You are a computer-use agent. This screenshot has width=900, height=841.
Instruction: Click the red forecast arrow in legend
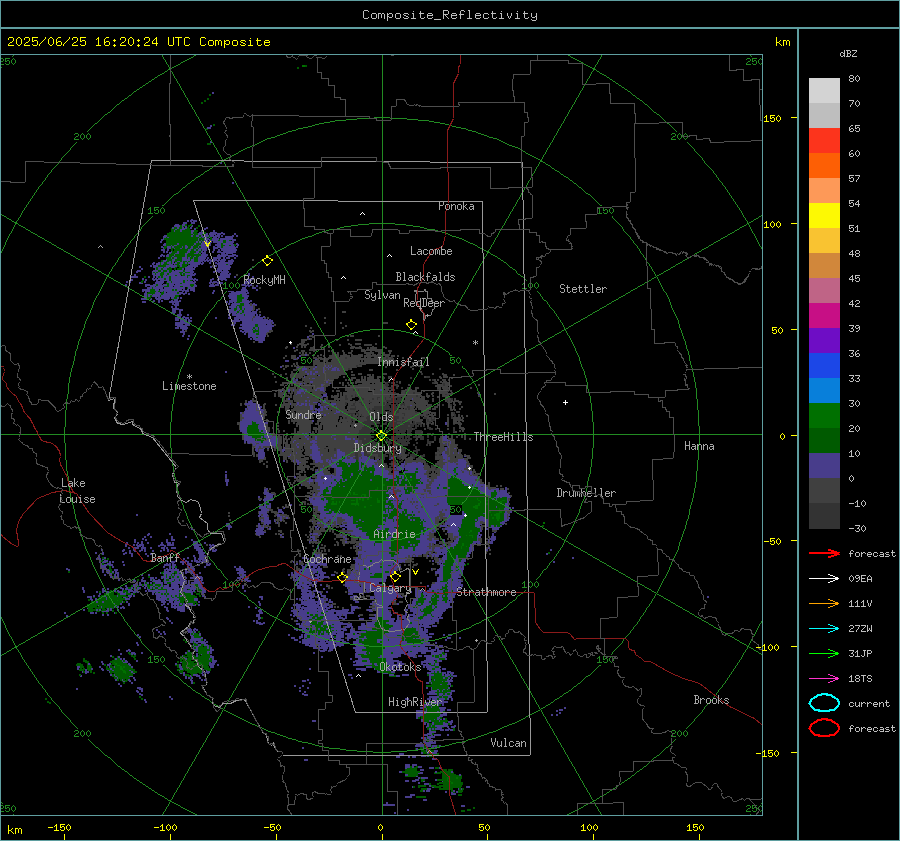[x=824, y=553]
